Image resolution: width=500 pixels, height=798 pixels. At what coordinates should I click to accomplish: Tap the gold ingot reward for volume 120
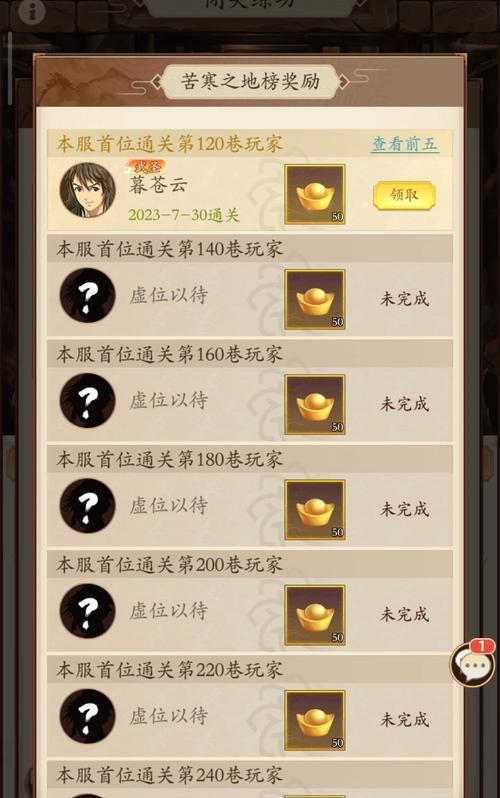pyautogui.click(x=315, y=194)
